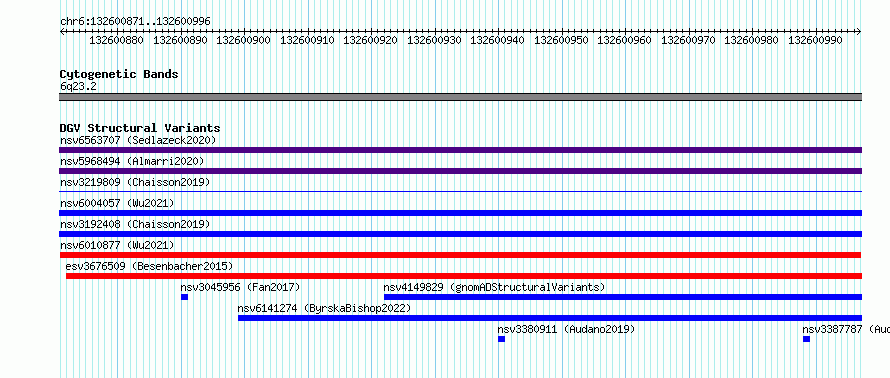Click ruler position 132600970
The width and height of the screenshot is (890, 378).
click(689, 41)
